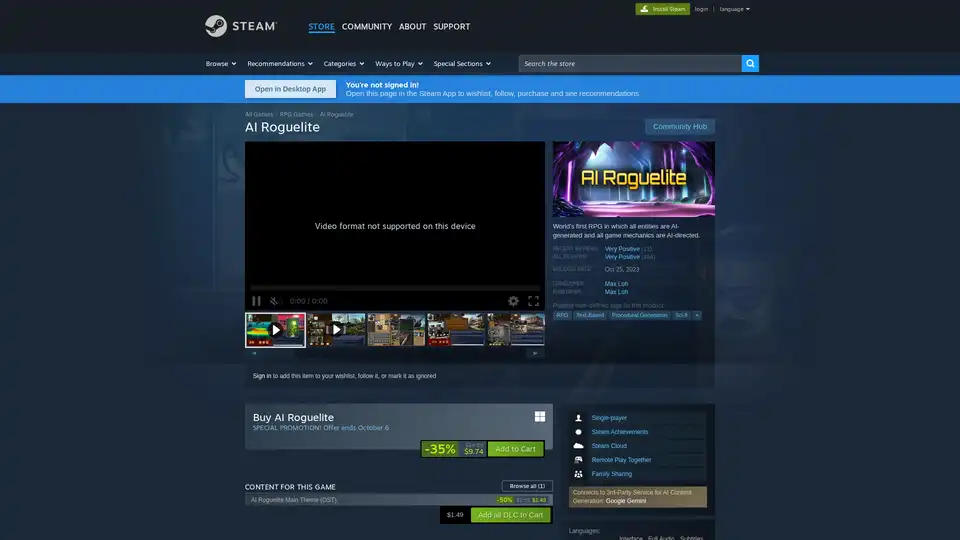This screenshot has height=540, width=960.
Task: Select the second video thumbnail
Action: [335, 329]
